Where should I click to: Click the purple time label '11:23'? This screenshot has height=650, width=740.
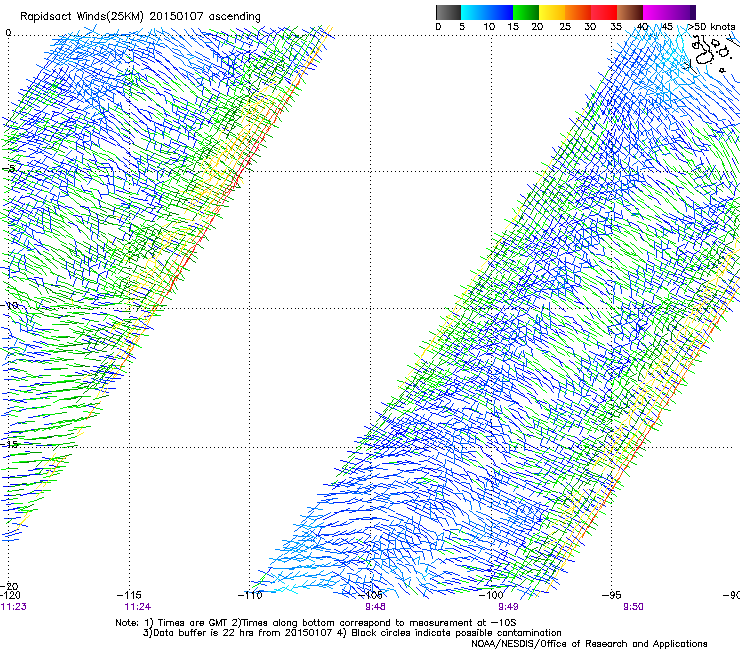click(14, 607)
